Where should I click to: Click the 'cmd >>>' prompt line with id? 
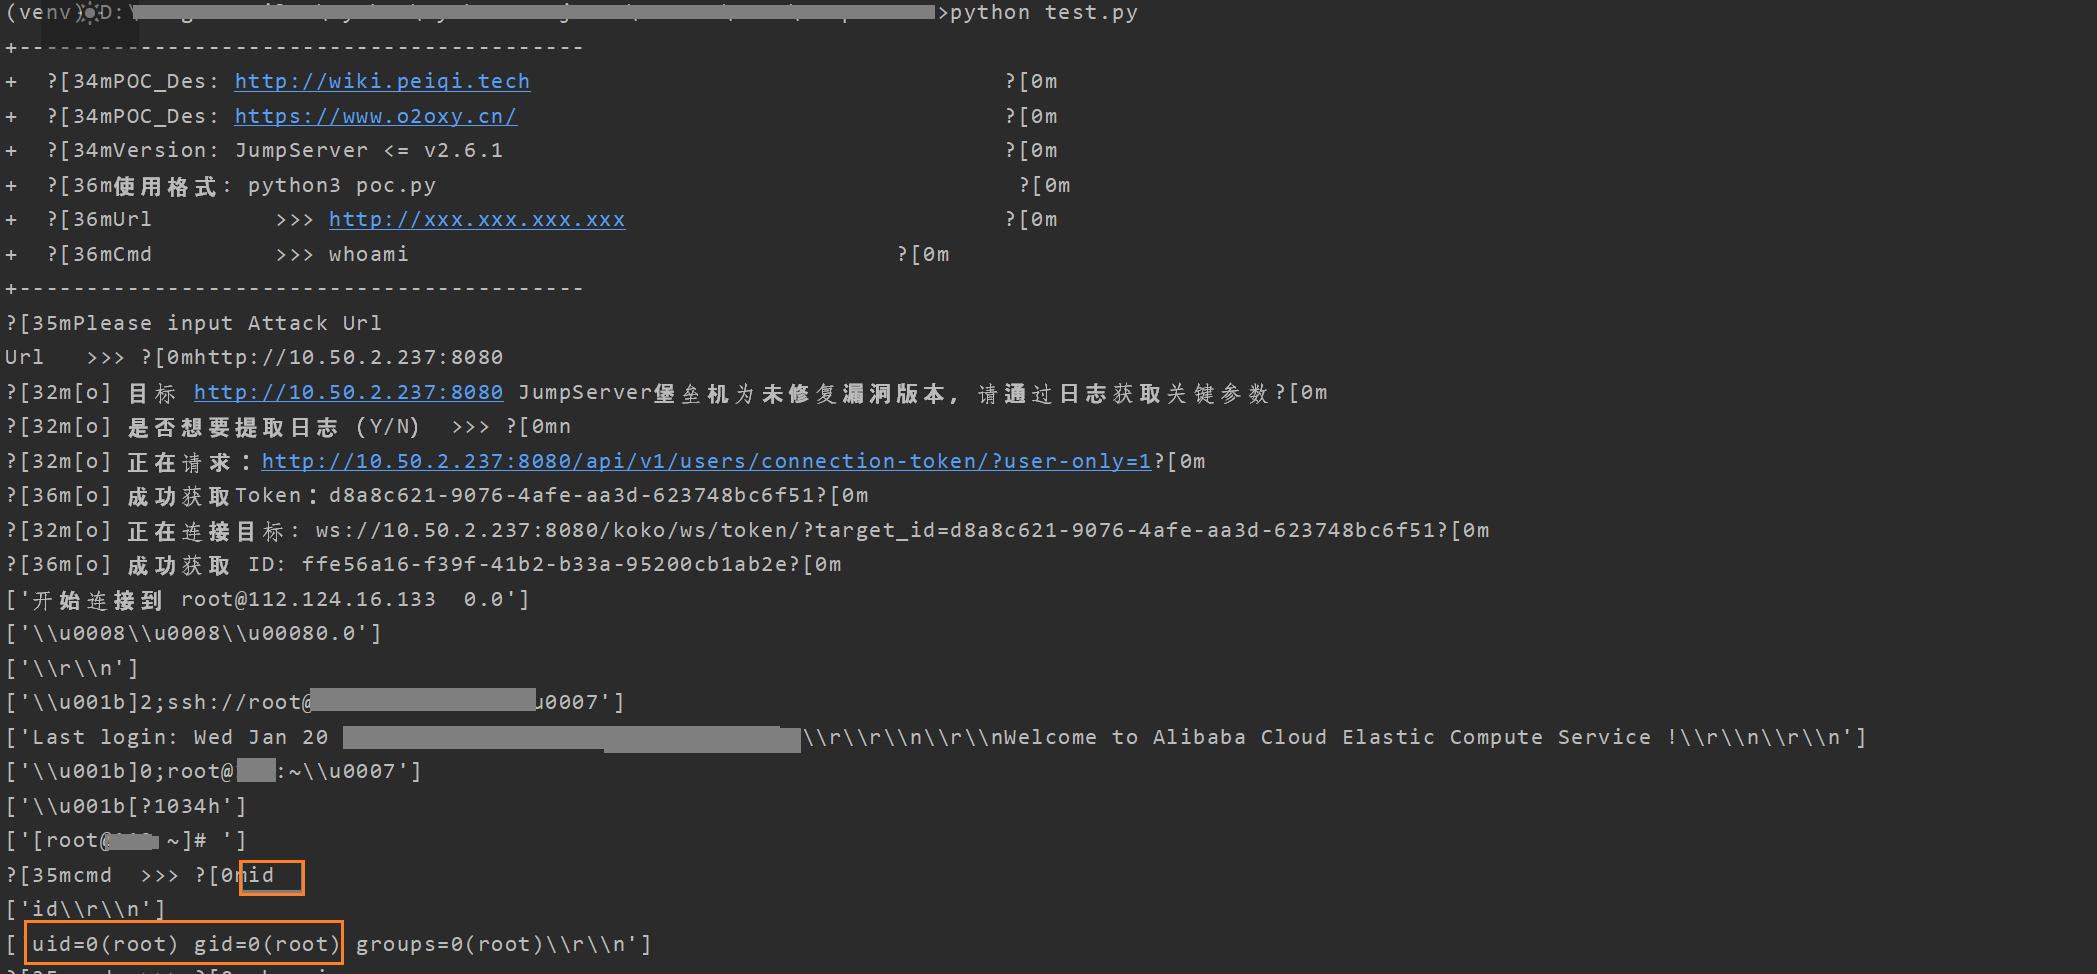click(x=140, y=875)
